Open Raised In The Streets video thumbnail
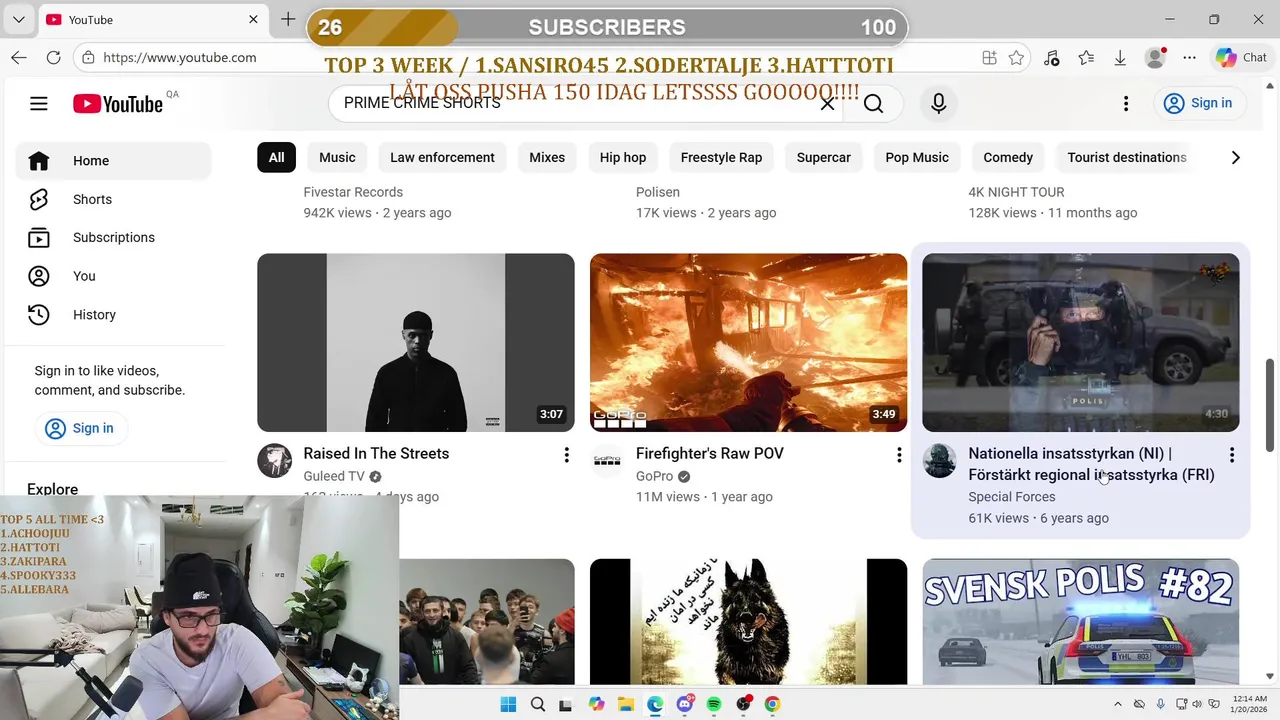Viewport: 1280px width, 720px height. (416, 342)
